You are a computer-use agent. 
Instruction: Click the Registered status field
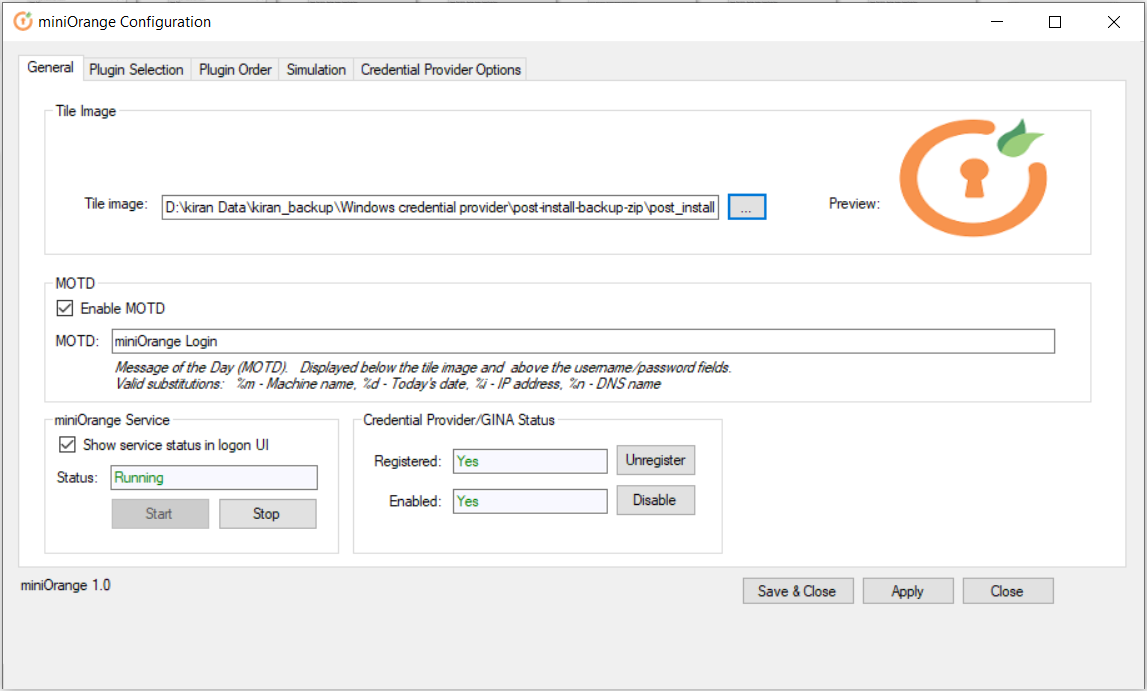pos(530,461)
